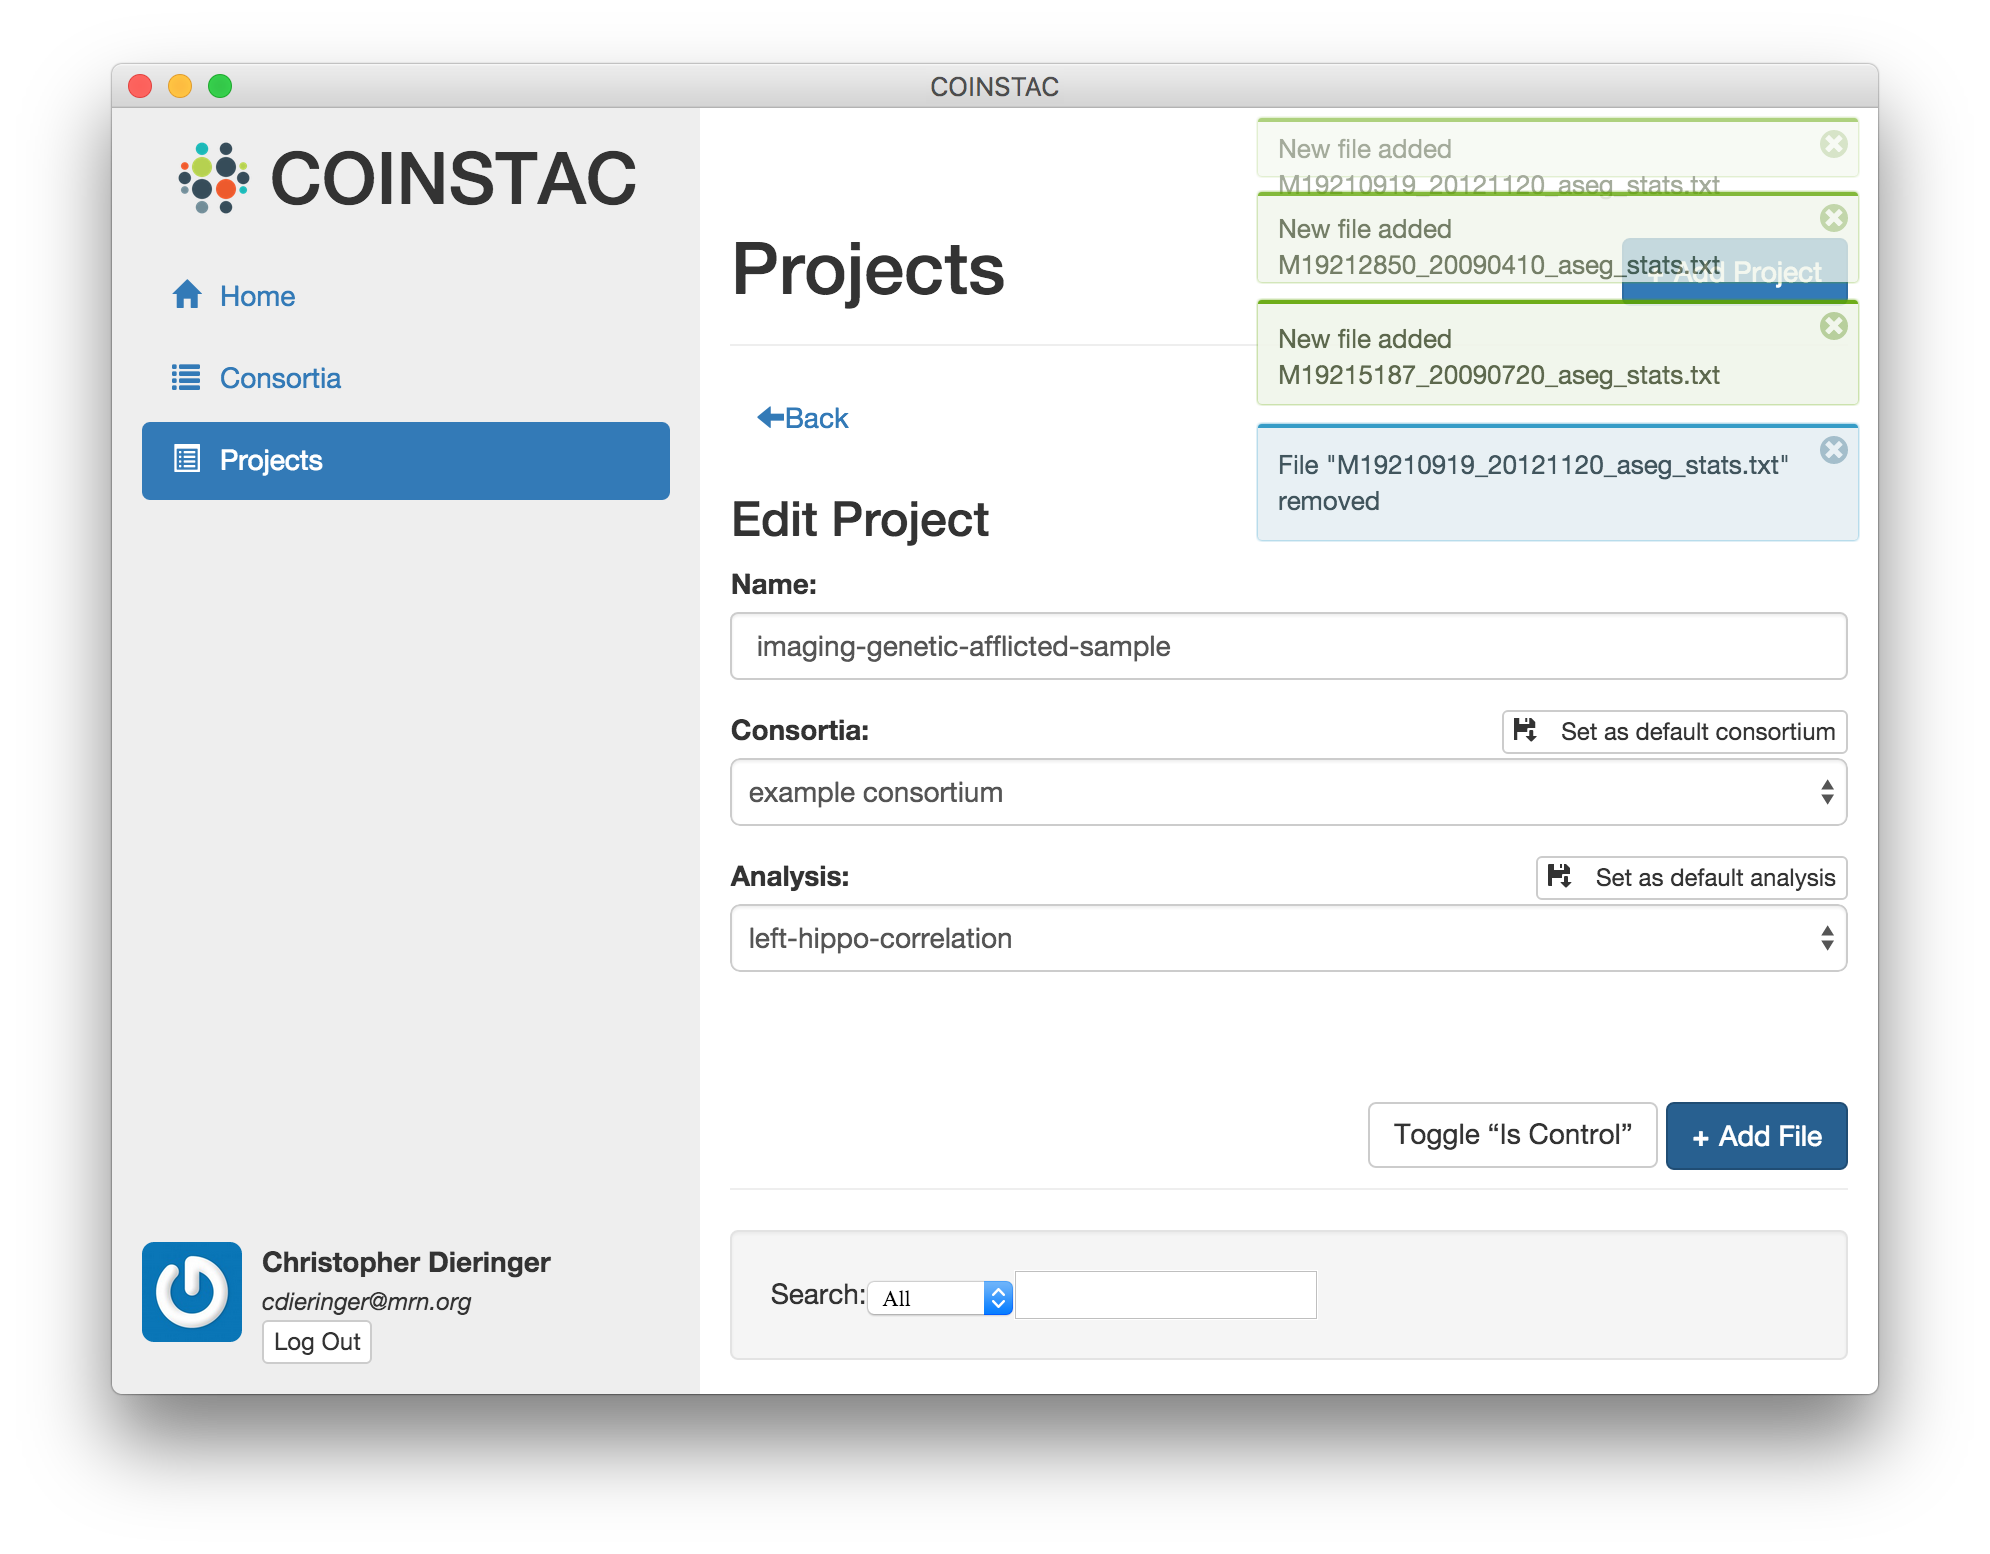The image size is (1990, 1554).
Task: Expand the left-hippo-correlation analysis dropdown
Action: point(1288,938)
